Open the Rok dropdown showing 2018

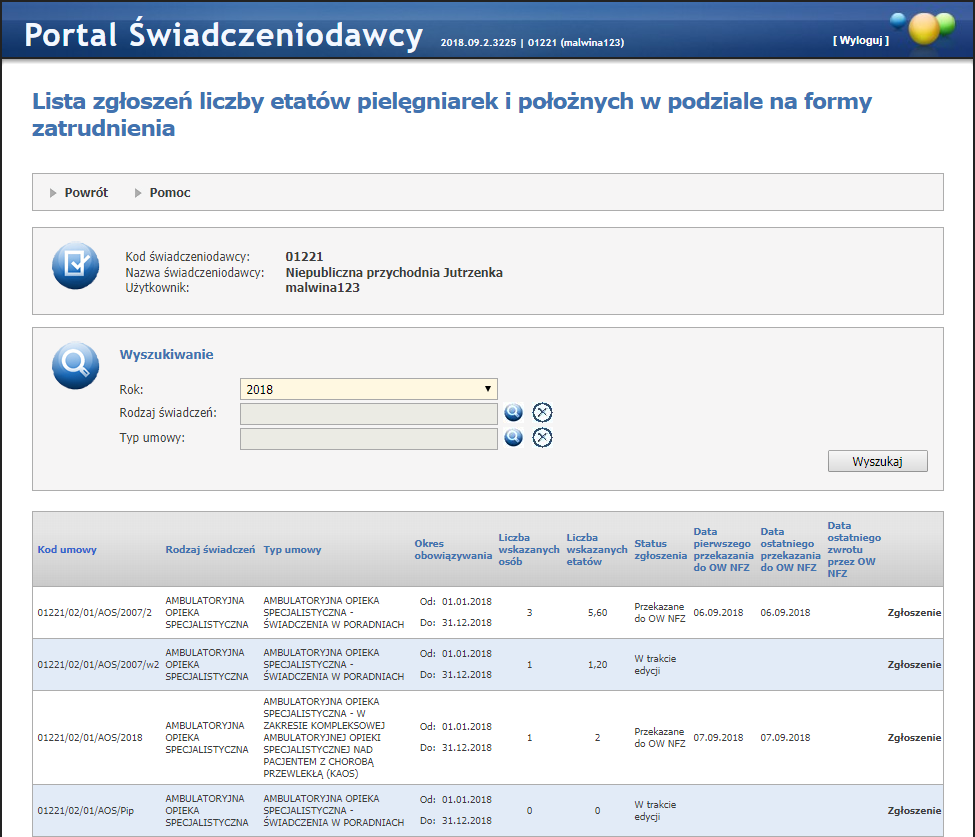coord(368,389)
